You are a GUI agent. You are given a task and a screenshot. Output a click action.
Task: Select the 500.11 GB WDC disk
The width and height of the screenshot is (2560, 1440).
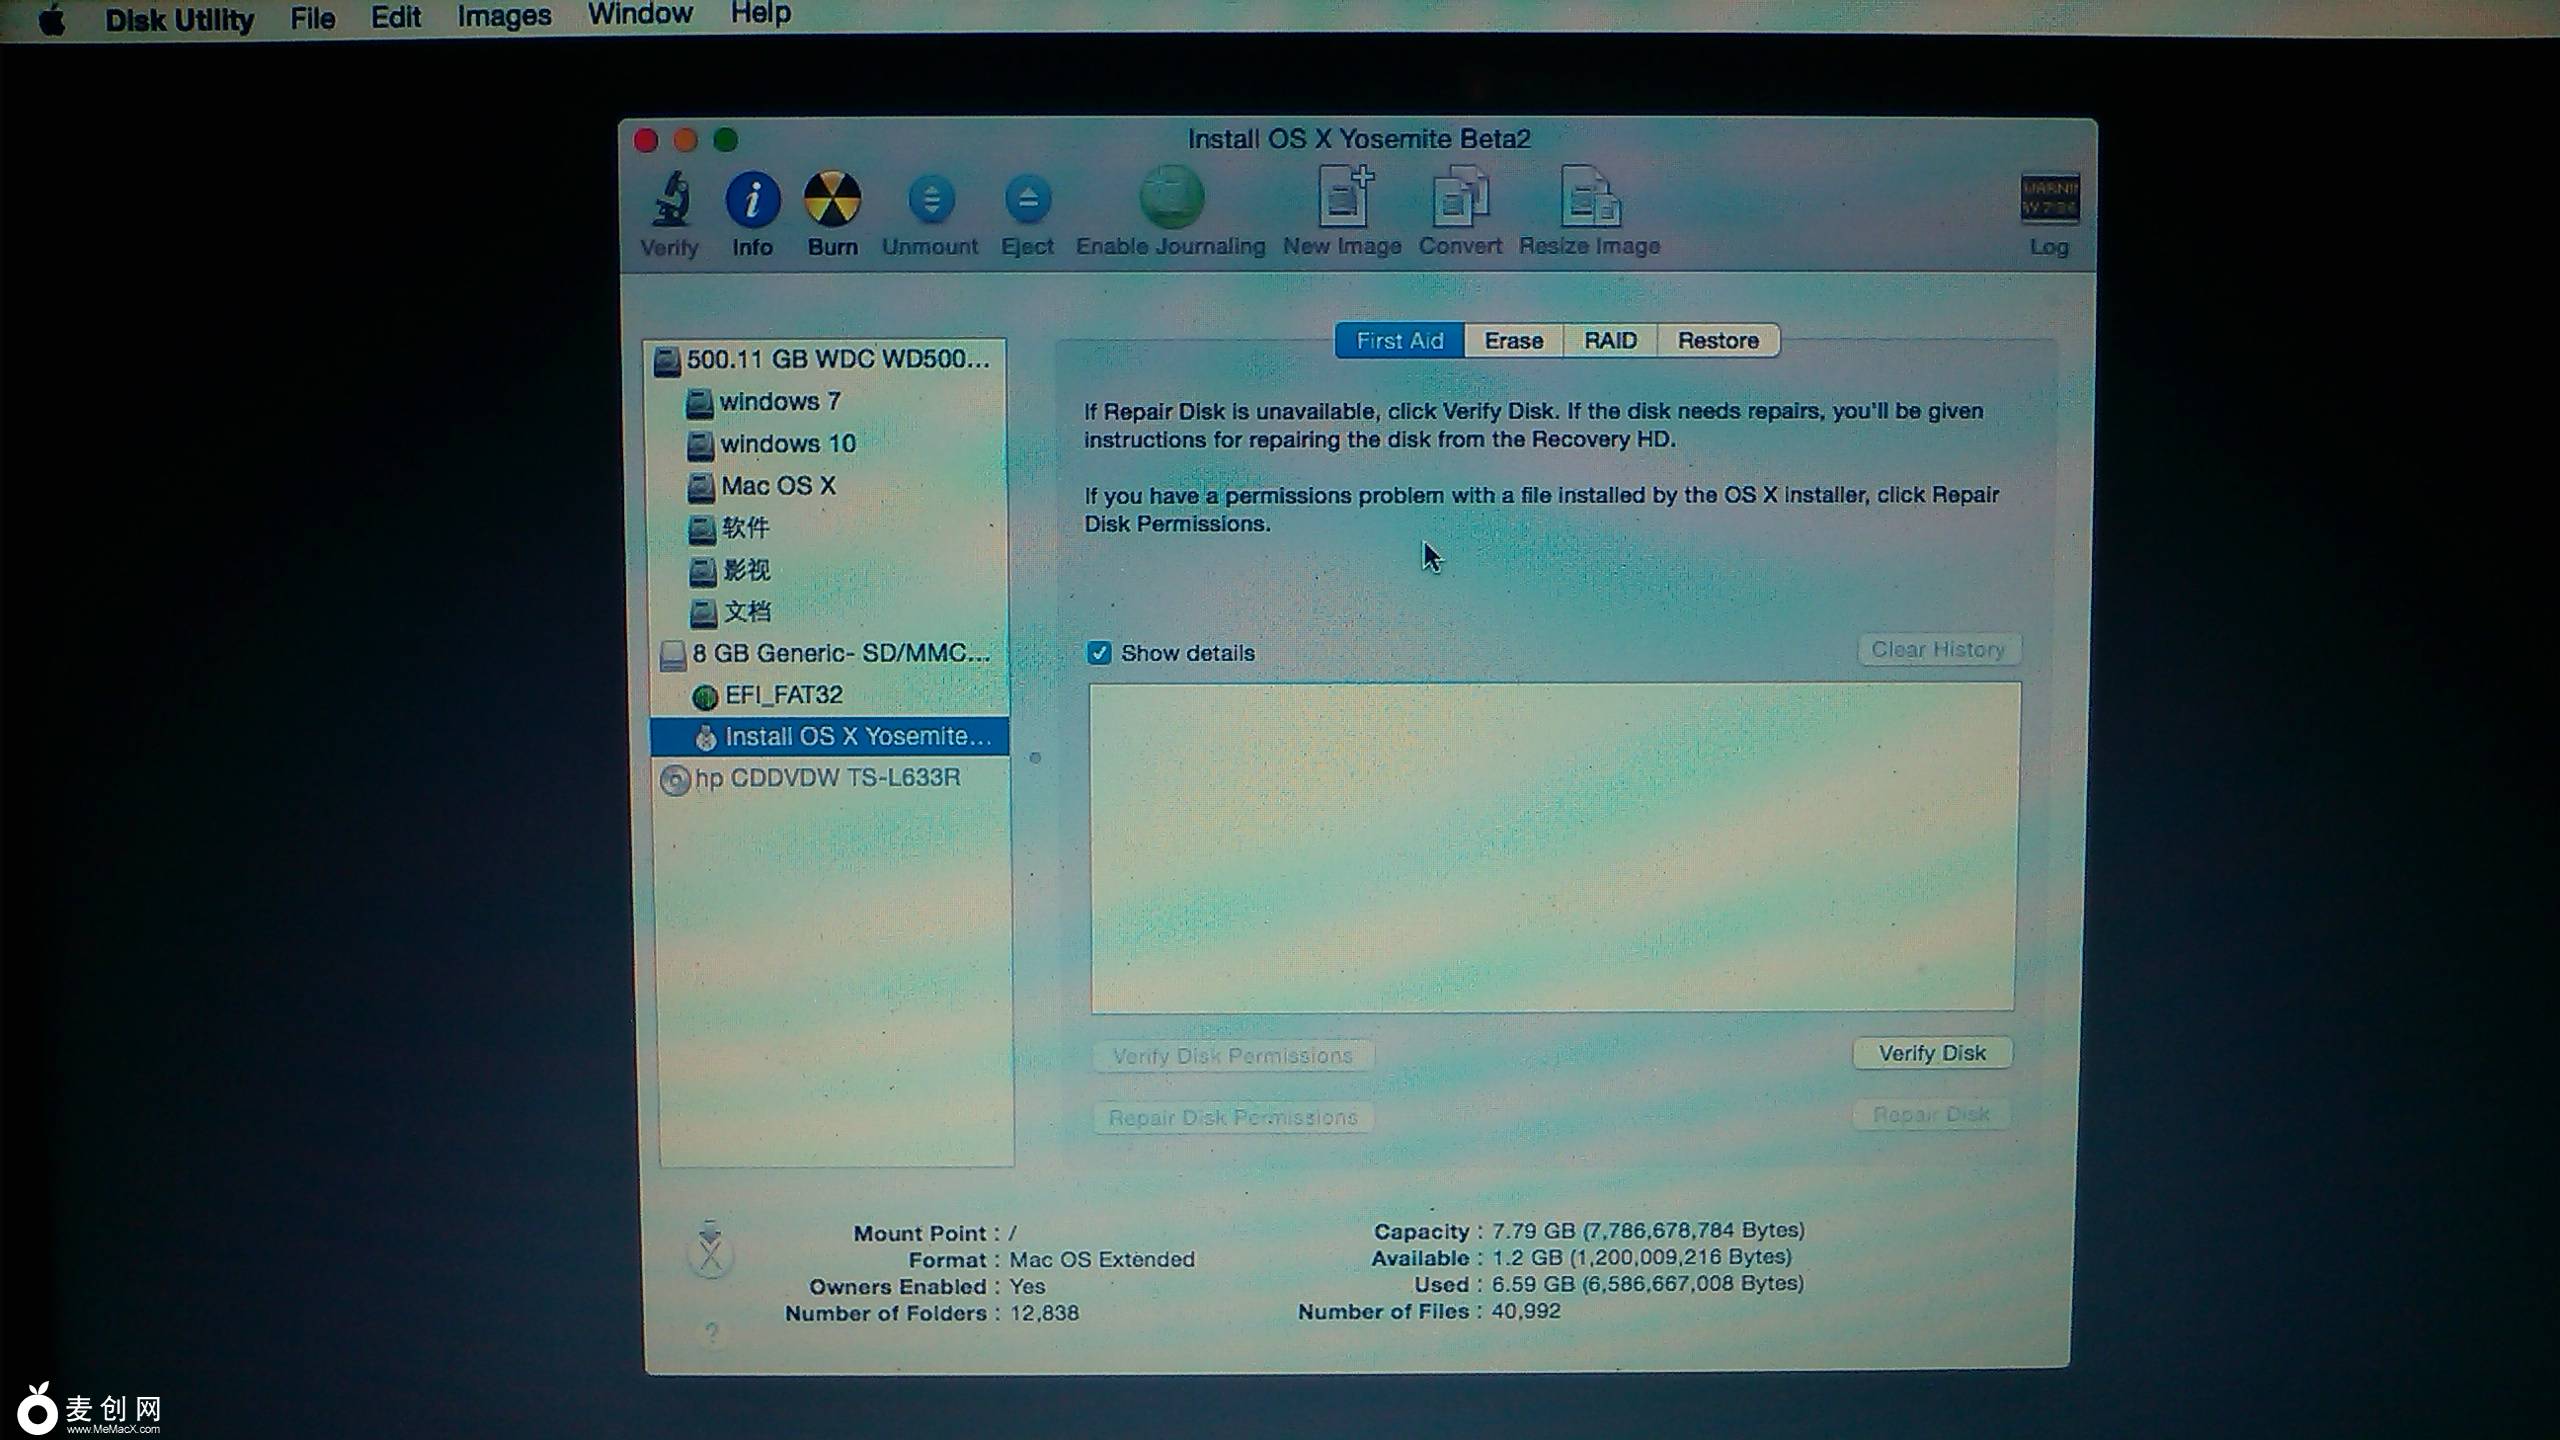point(835,359)
